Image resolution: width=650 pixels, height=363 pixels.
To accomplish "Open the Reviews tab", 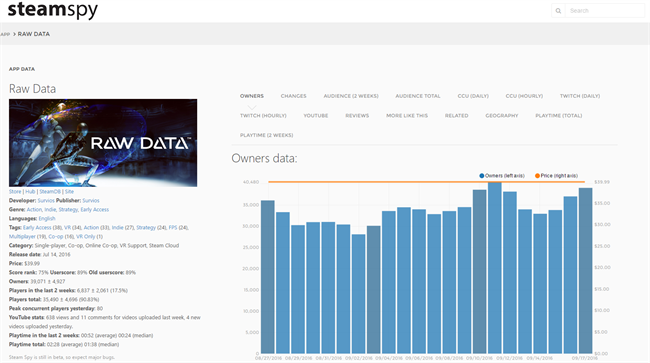I will (357, 116).
